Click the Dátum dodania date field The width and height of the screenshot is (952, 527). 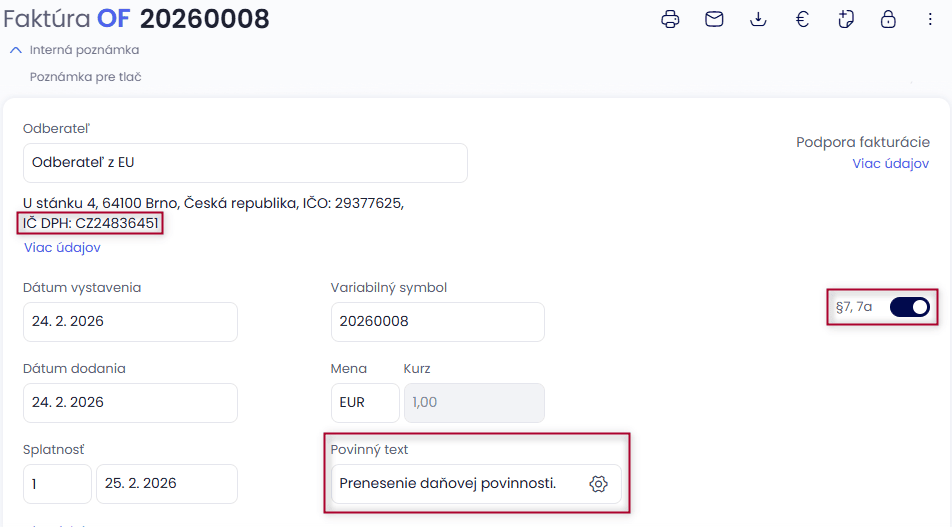[x=130, y=403]
